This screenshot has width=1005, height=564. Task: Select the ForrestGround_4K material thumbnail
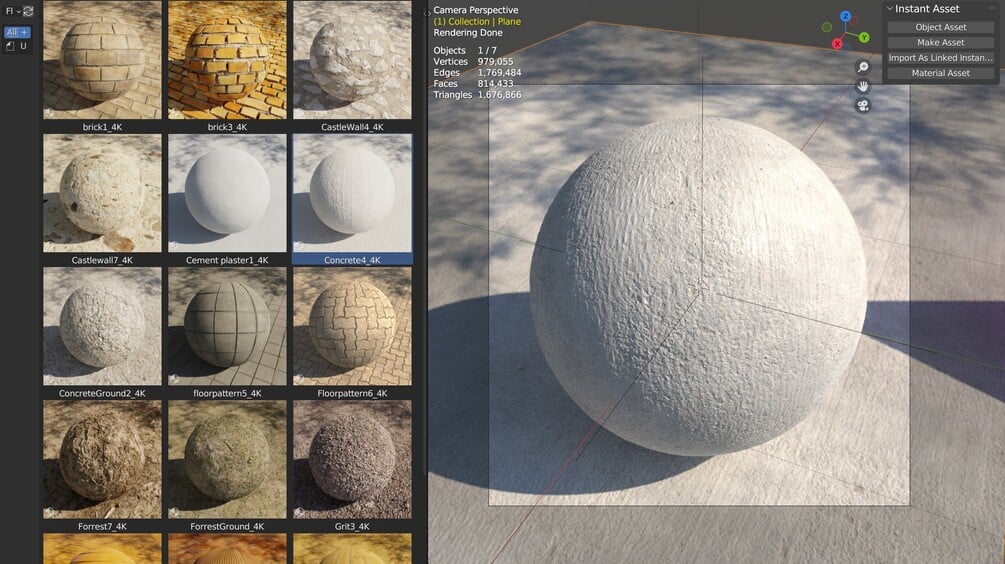point(227,460)
